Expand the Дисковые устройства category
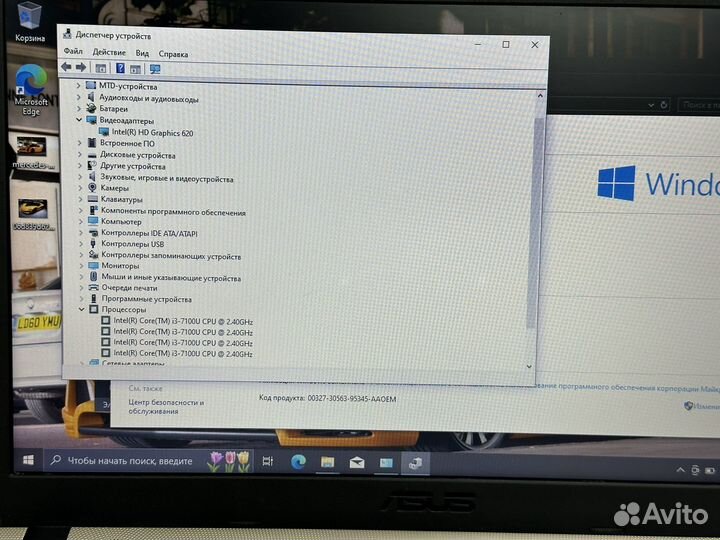Viewport: 720px width, 540px height. (x=81, y=155)
